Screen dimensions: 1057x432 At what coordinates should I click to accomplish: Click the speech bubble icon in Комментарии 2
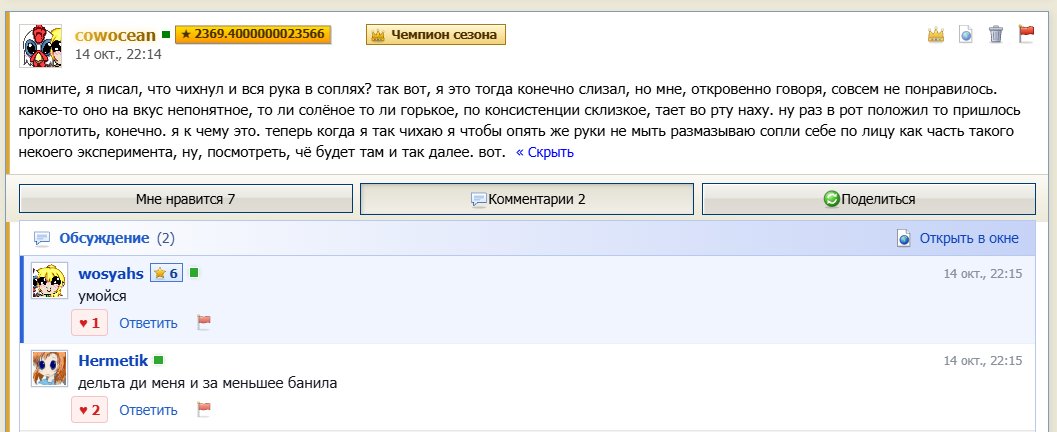coord(479,199)
